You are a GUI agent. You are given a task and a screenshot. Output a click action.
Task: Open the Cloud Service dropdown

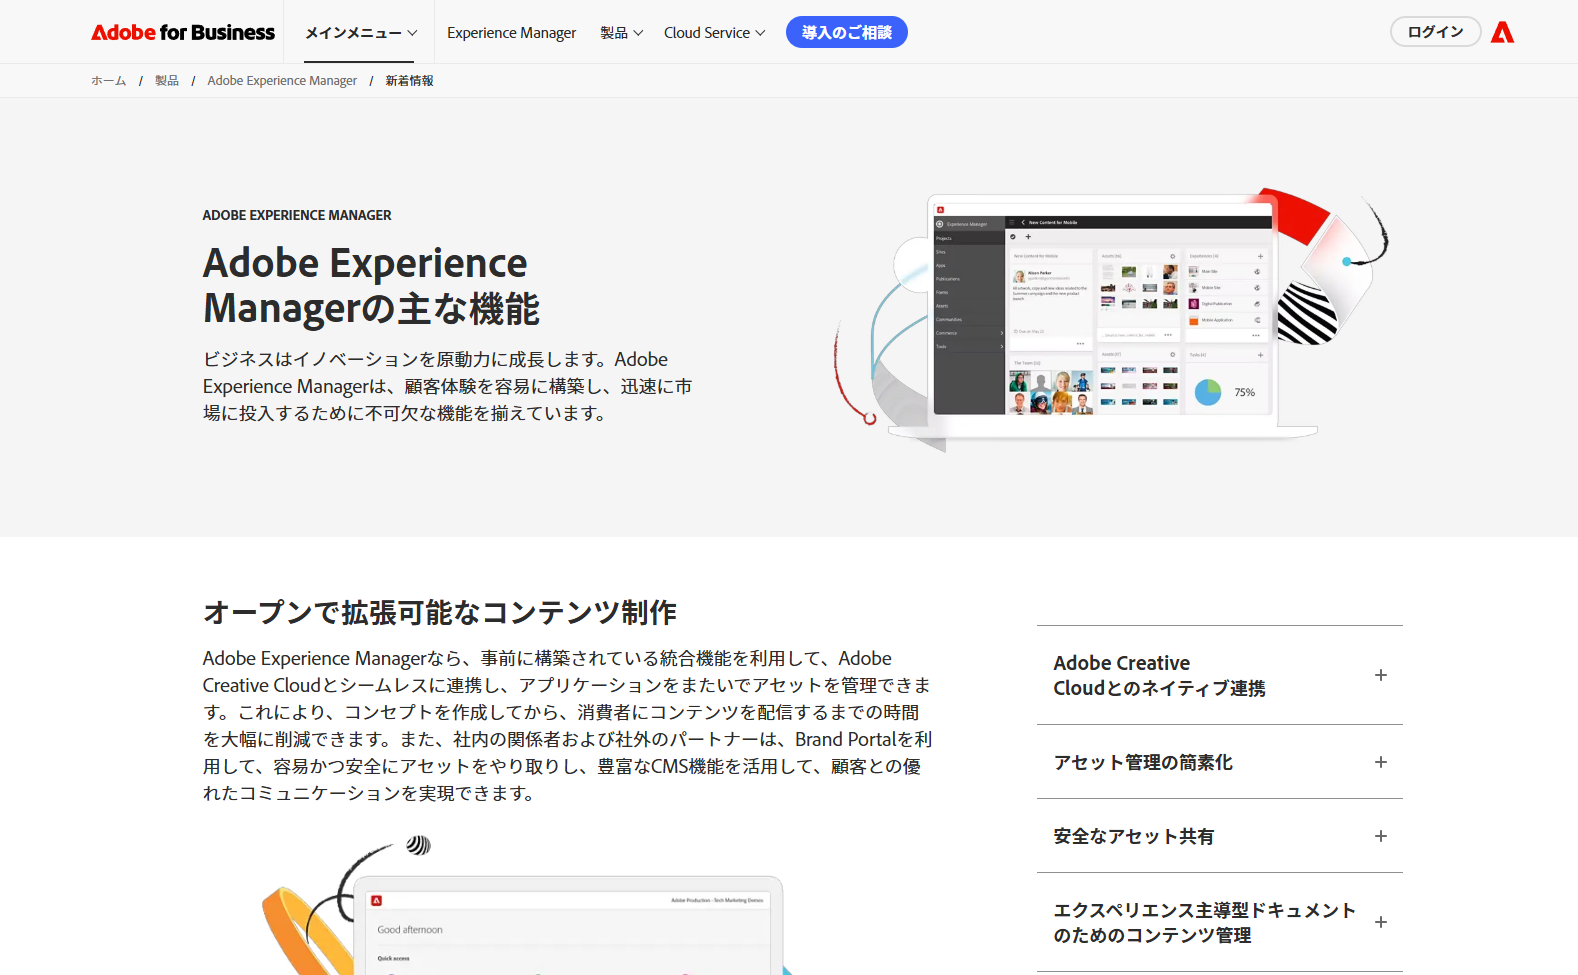(x=714, y=33)
